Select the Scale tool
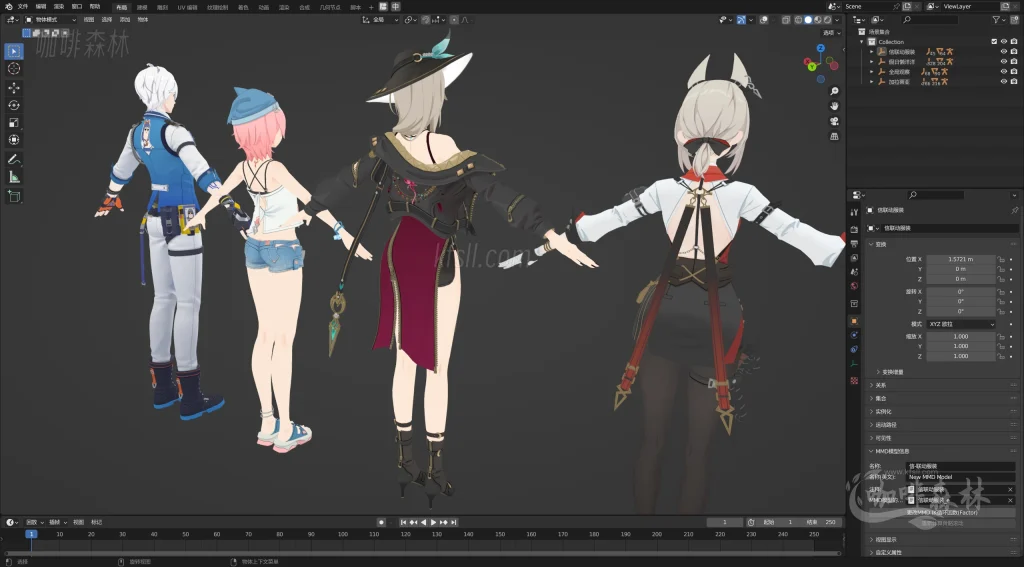The height and width of the screenshot is (567, 1024). (14, 123)
